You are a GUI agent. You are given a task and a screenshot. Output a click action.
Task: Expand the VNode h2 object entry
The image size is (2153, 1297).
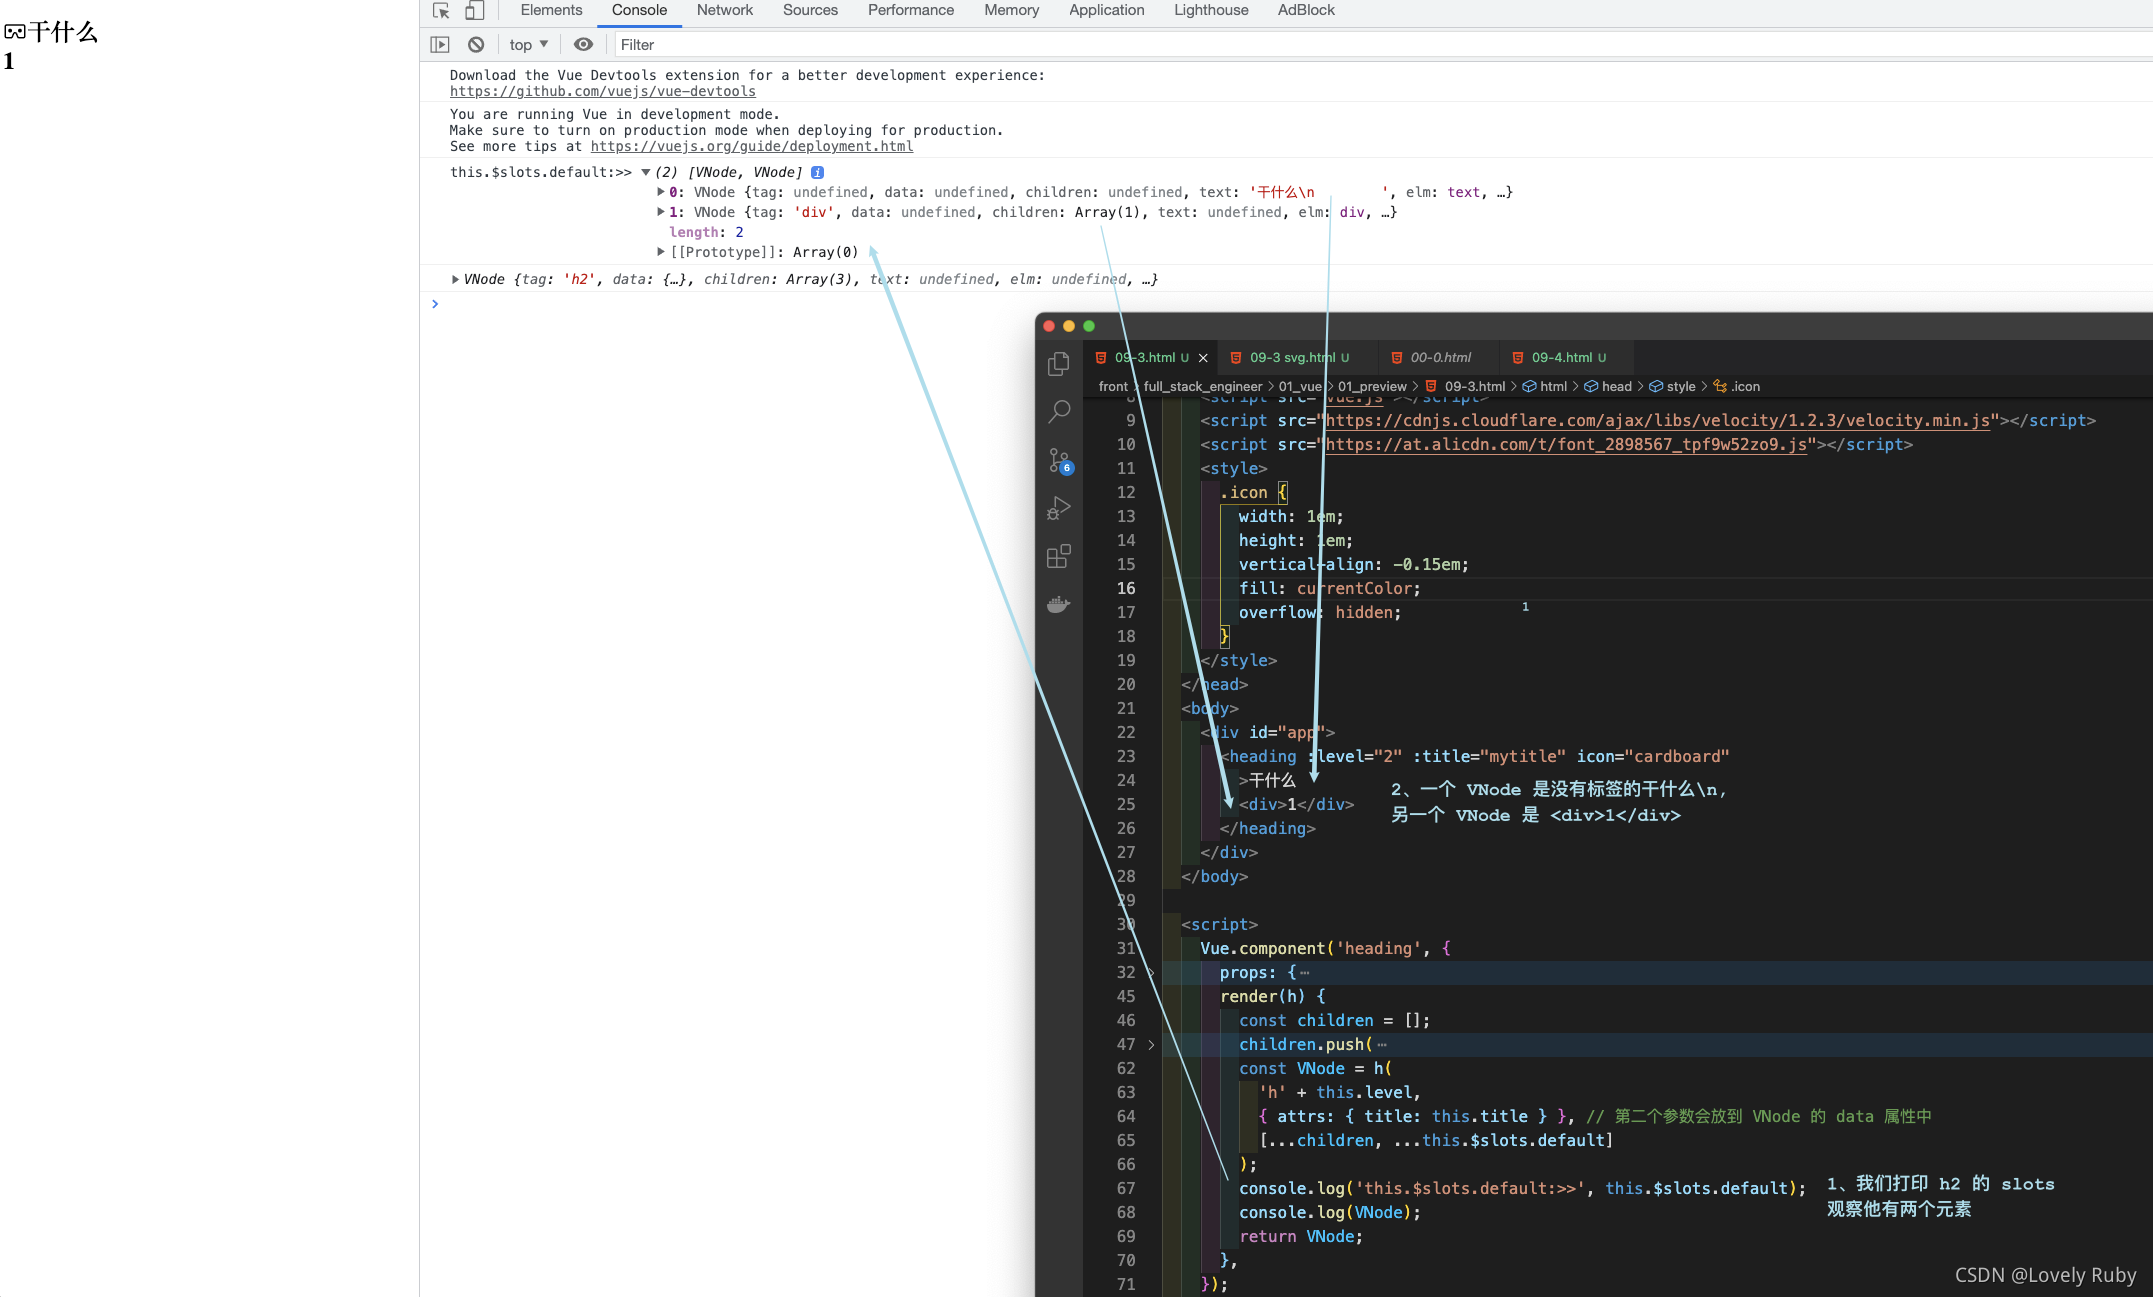pyautogui.click(x=455, y=280)
